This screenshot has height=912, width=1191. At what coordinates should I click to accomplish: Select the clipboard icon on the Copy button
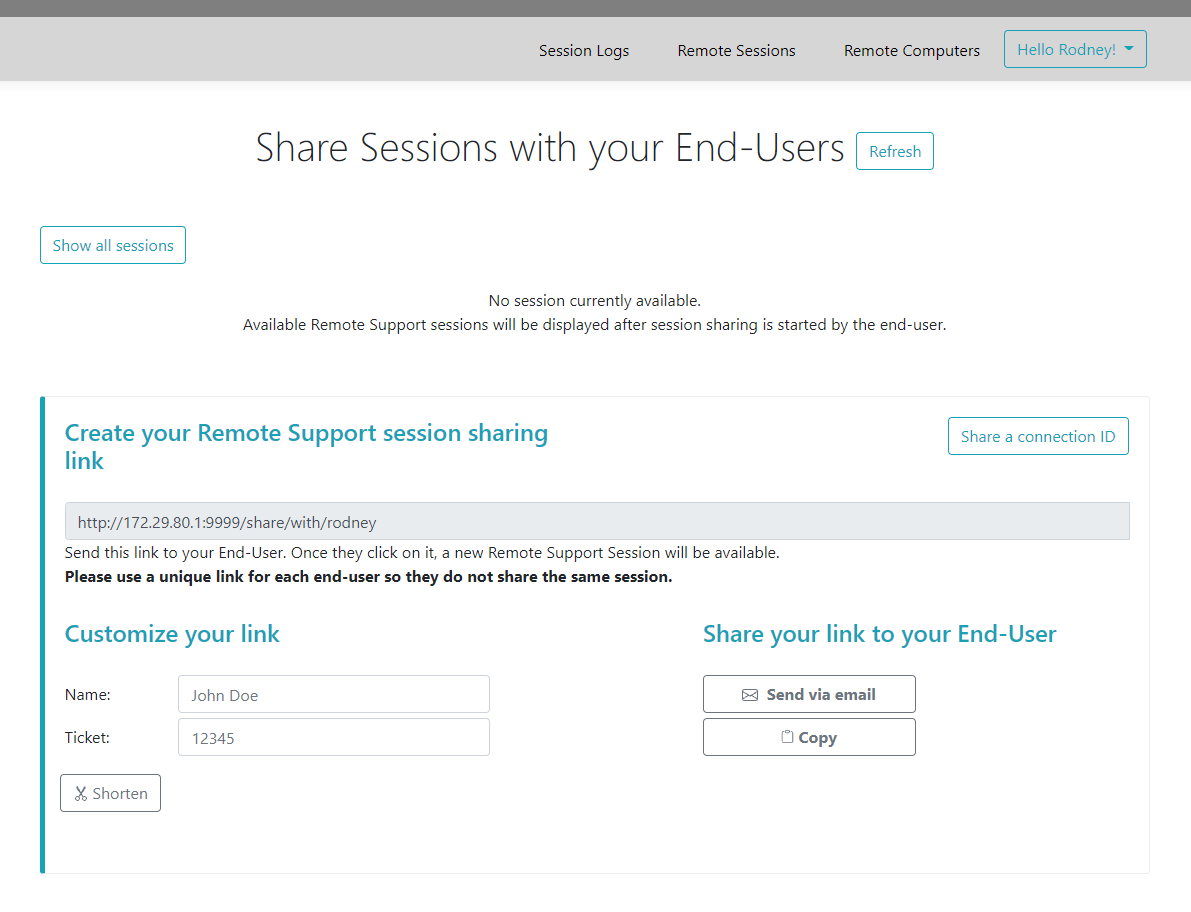(x=786, y=737)
